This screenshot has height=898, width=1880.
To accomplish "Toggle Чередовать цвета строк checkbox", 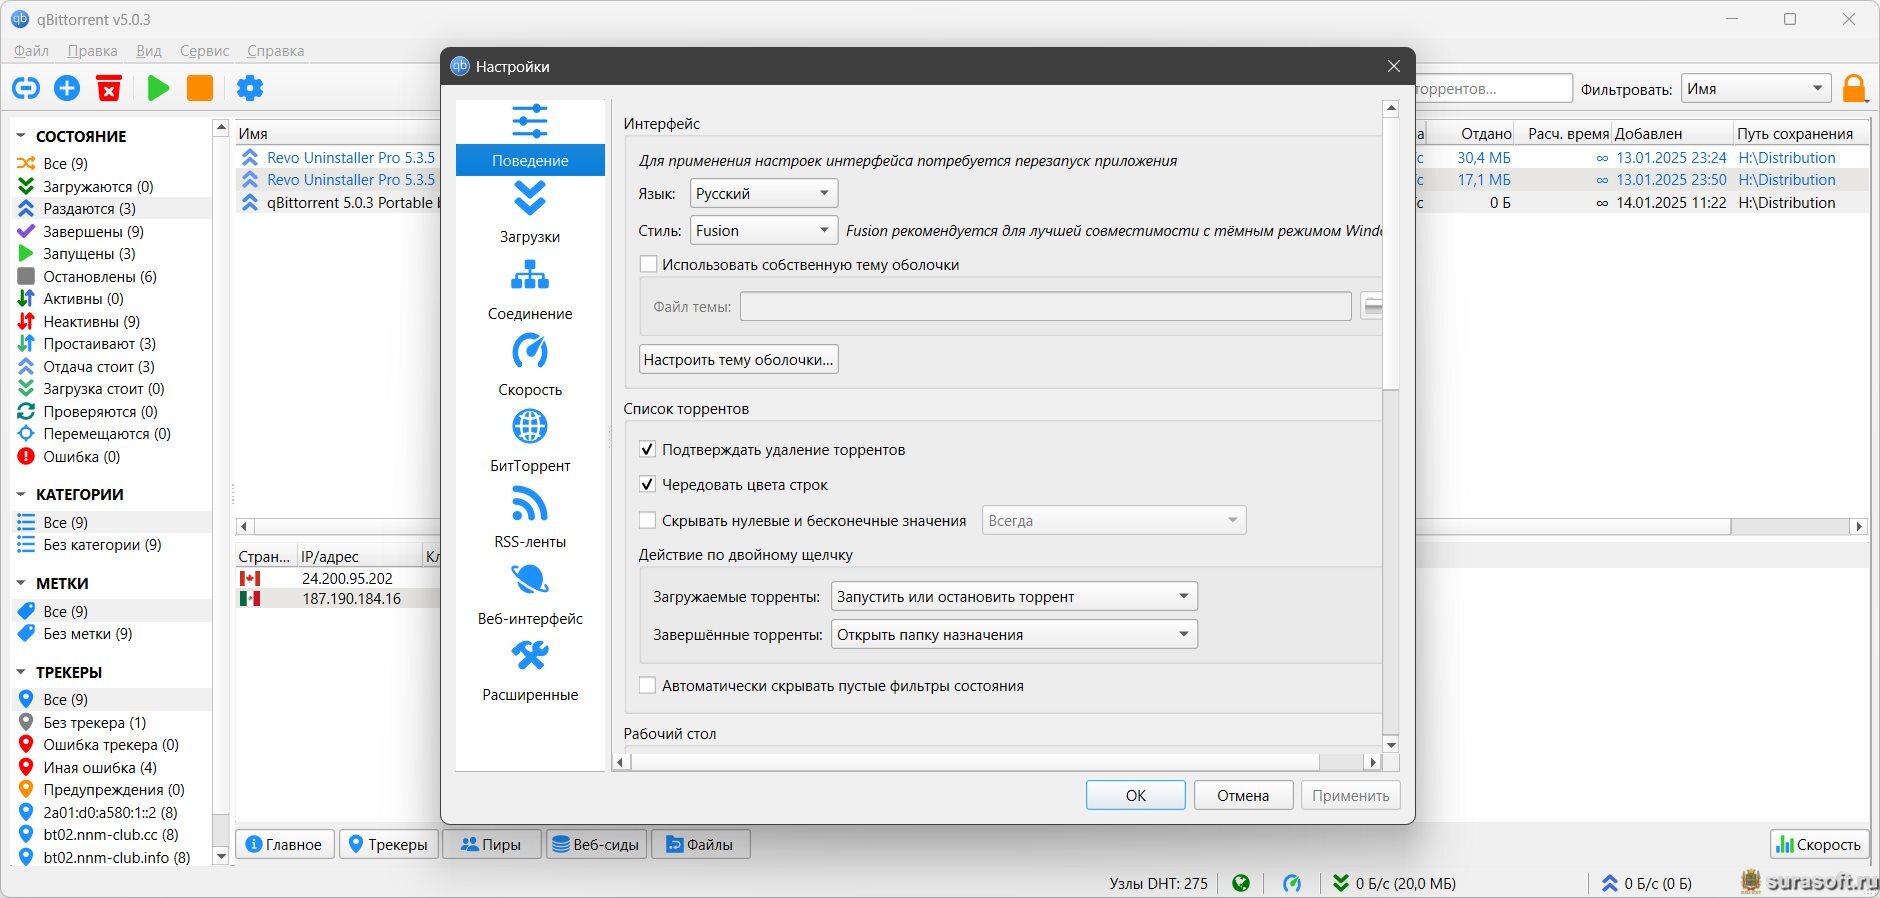I will point(648,484).
